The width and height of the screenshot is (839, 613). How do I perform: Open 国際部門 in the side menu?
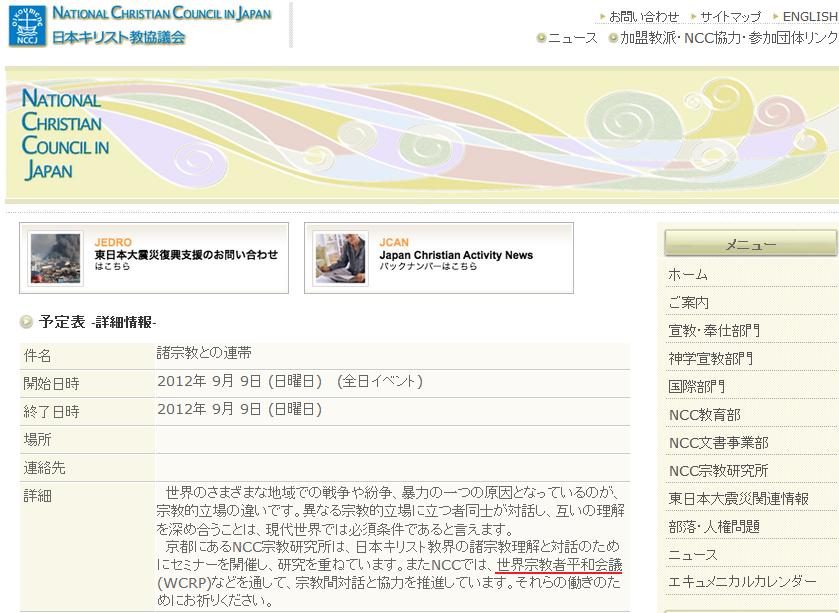696,386
